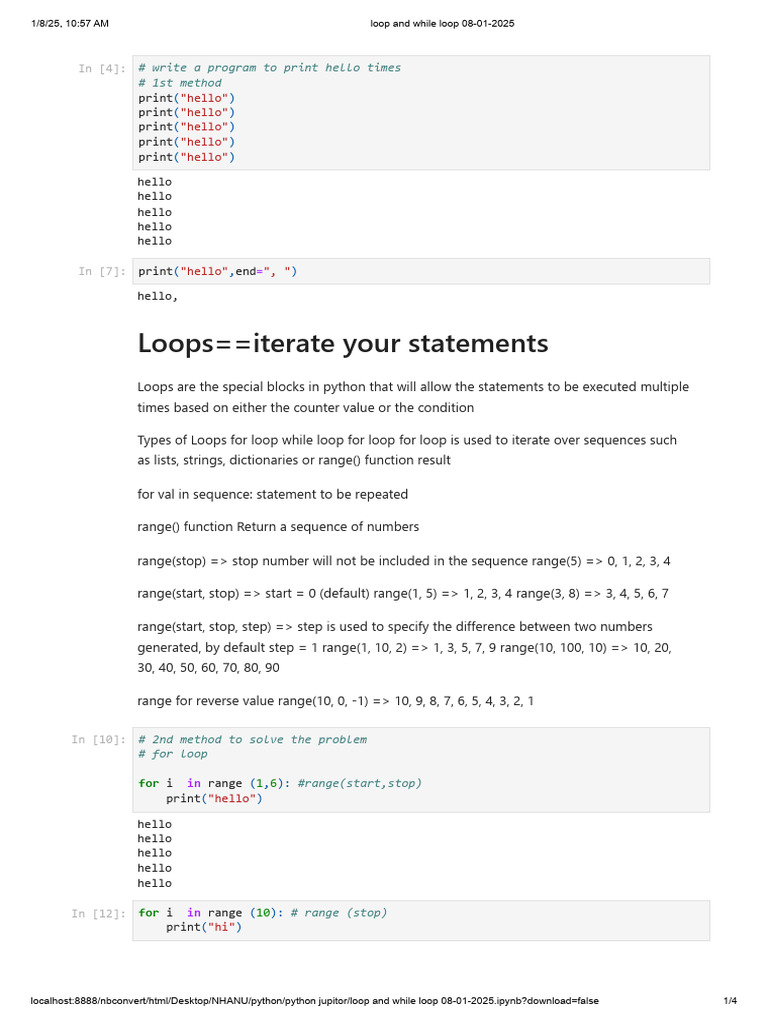Click the In [4] cell prompt
This screenshot has width=768, height=1024.
point(102,68)
